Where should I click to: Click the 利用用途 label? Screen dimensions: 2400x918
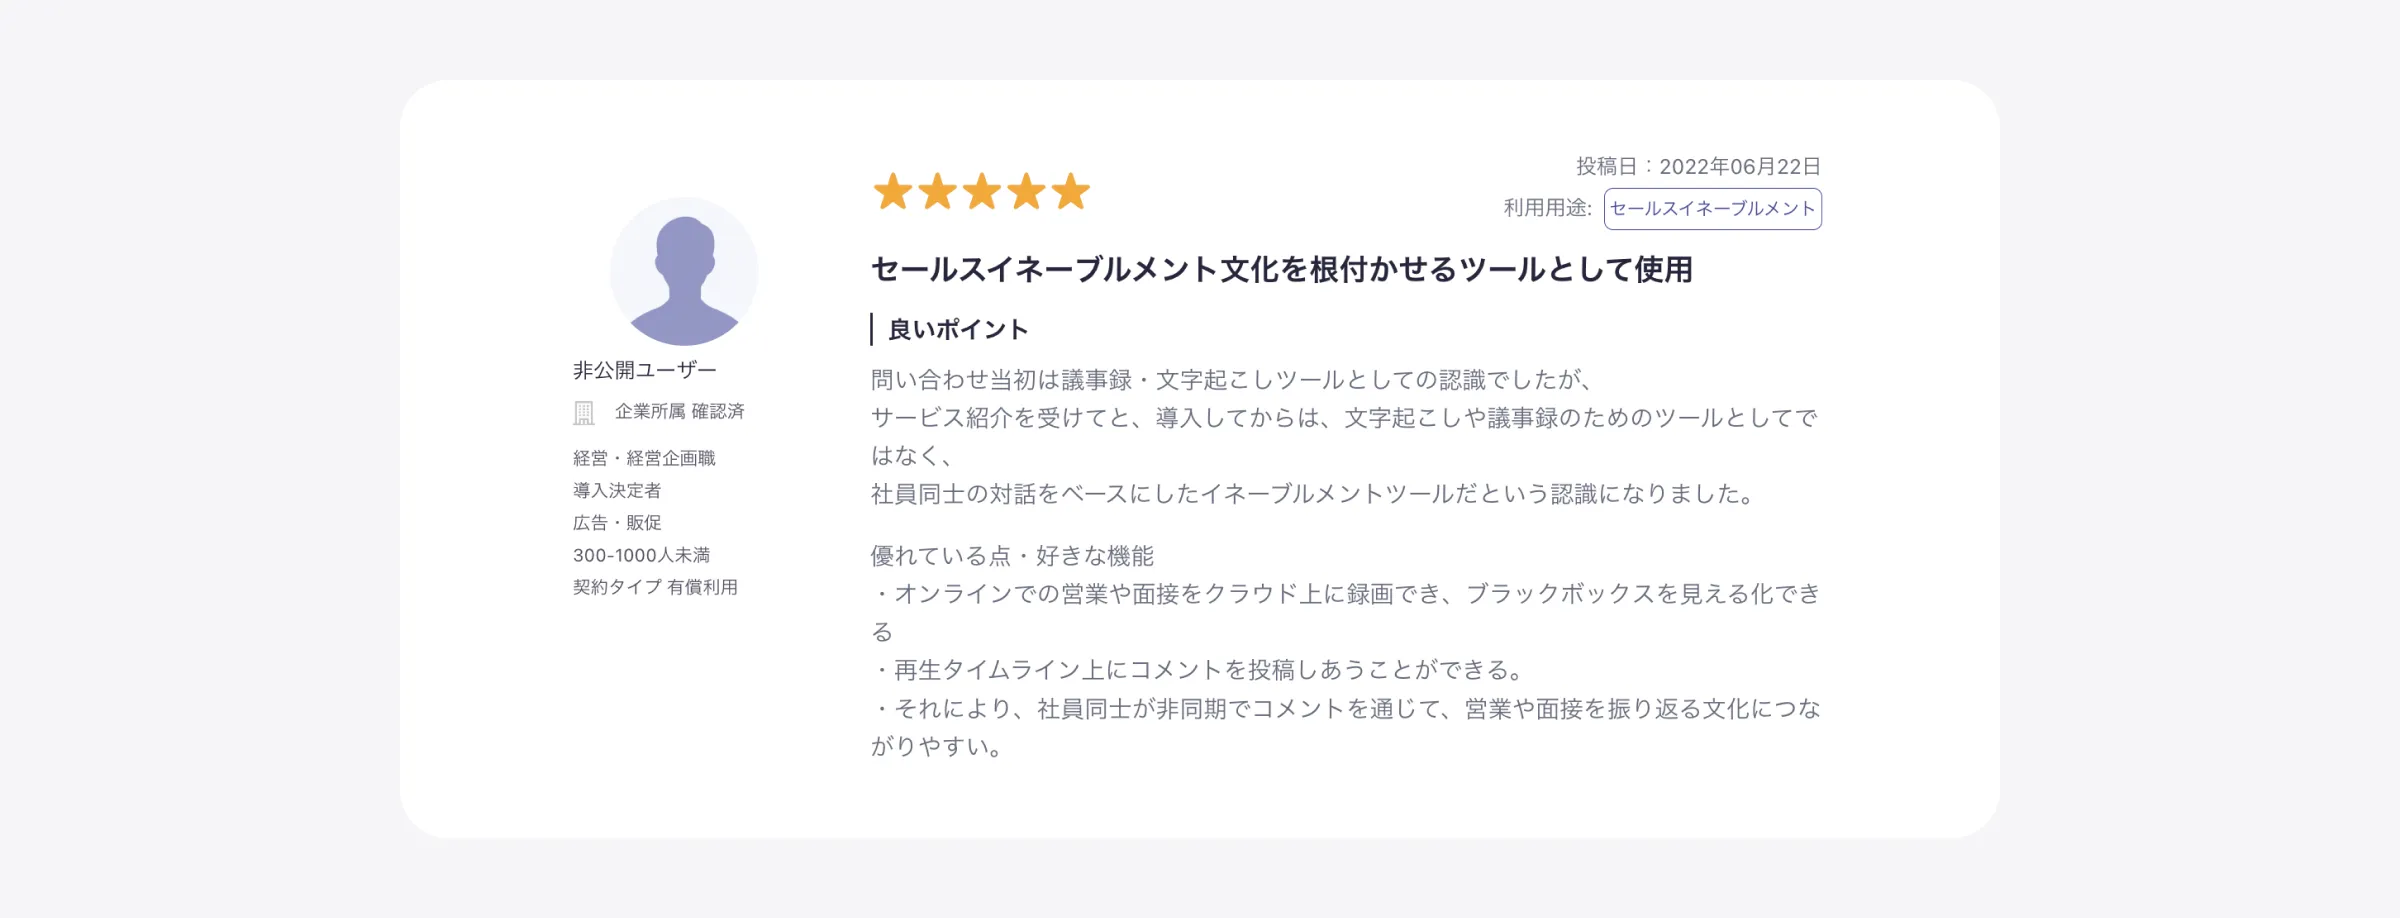pos(1547,208)
